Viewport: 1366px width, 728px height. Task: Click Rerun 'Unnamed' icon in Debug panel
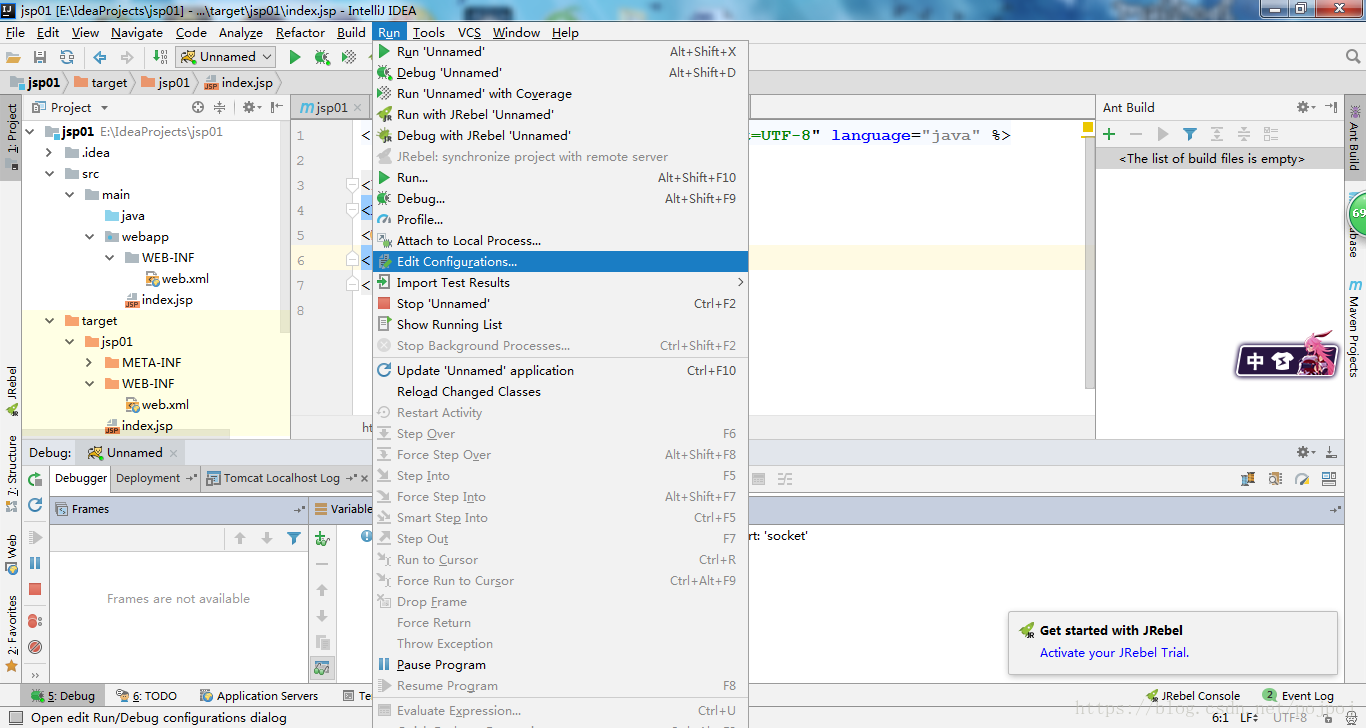click(x=35, y=479)
